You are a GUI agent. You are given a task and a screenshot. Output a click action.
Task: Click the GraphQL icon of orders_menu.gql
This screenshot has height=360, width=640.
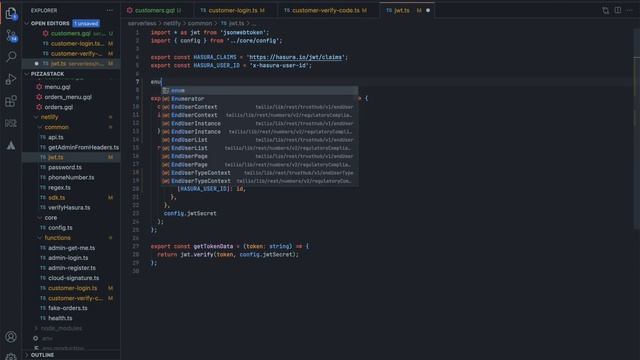(x=39, y=97)
